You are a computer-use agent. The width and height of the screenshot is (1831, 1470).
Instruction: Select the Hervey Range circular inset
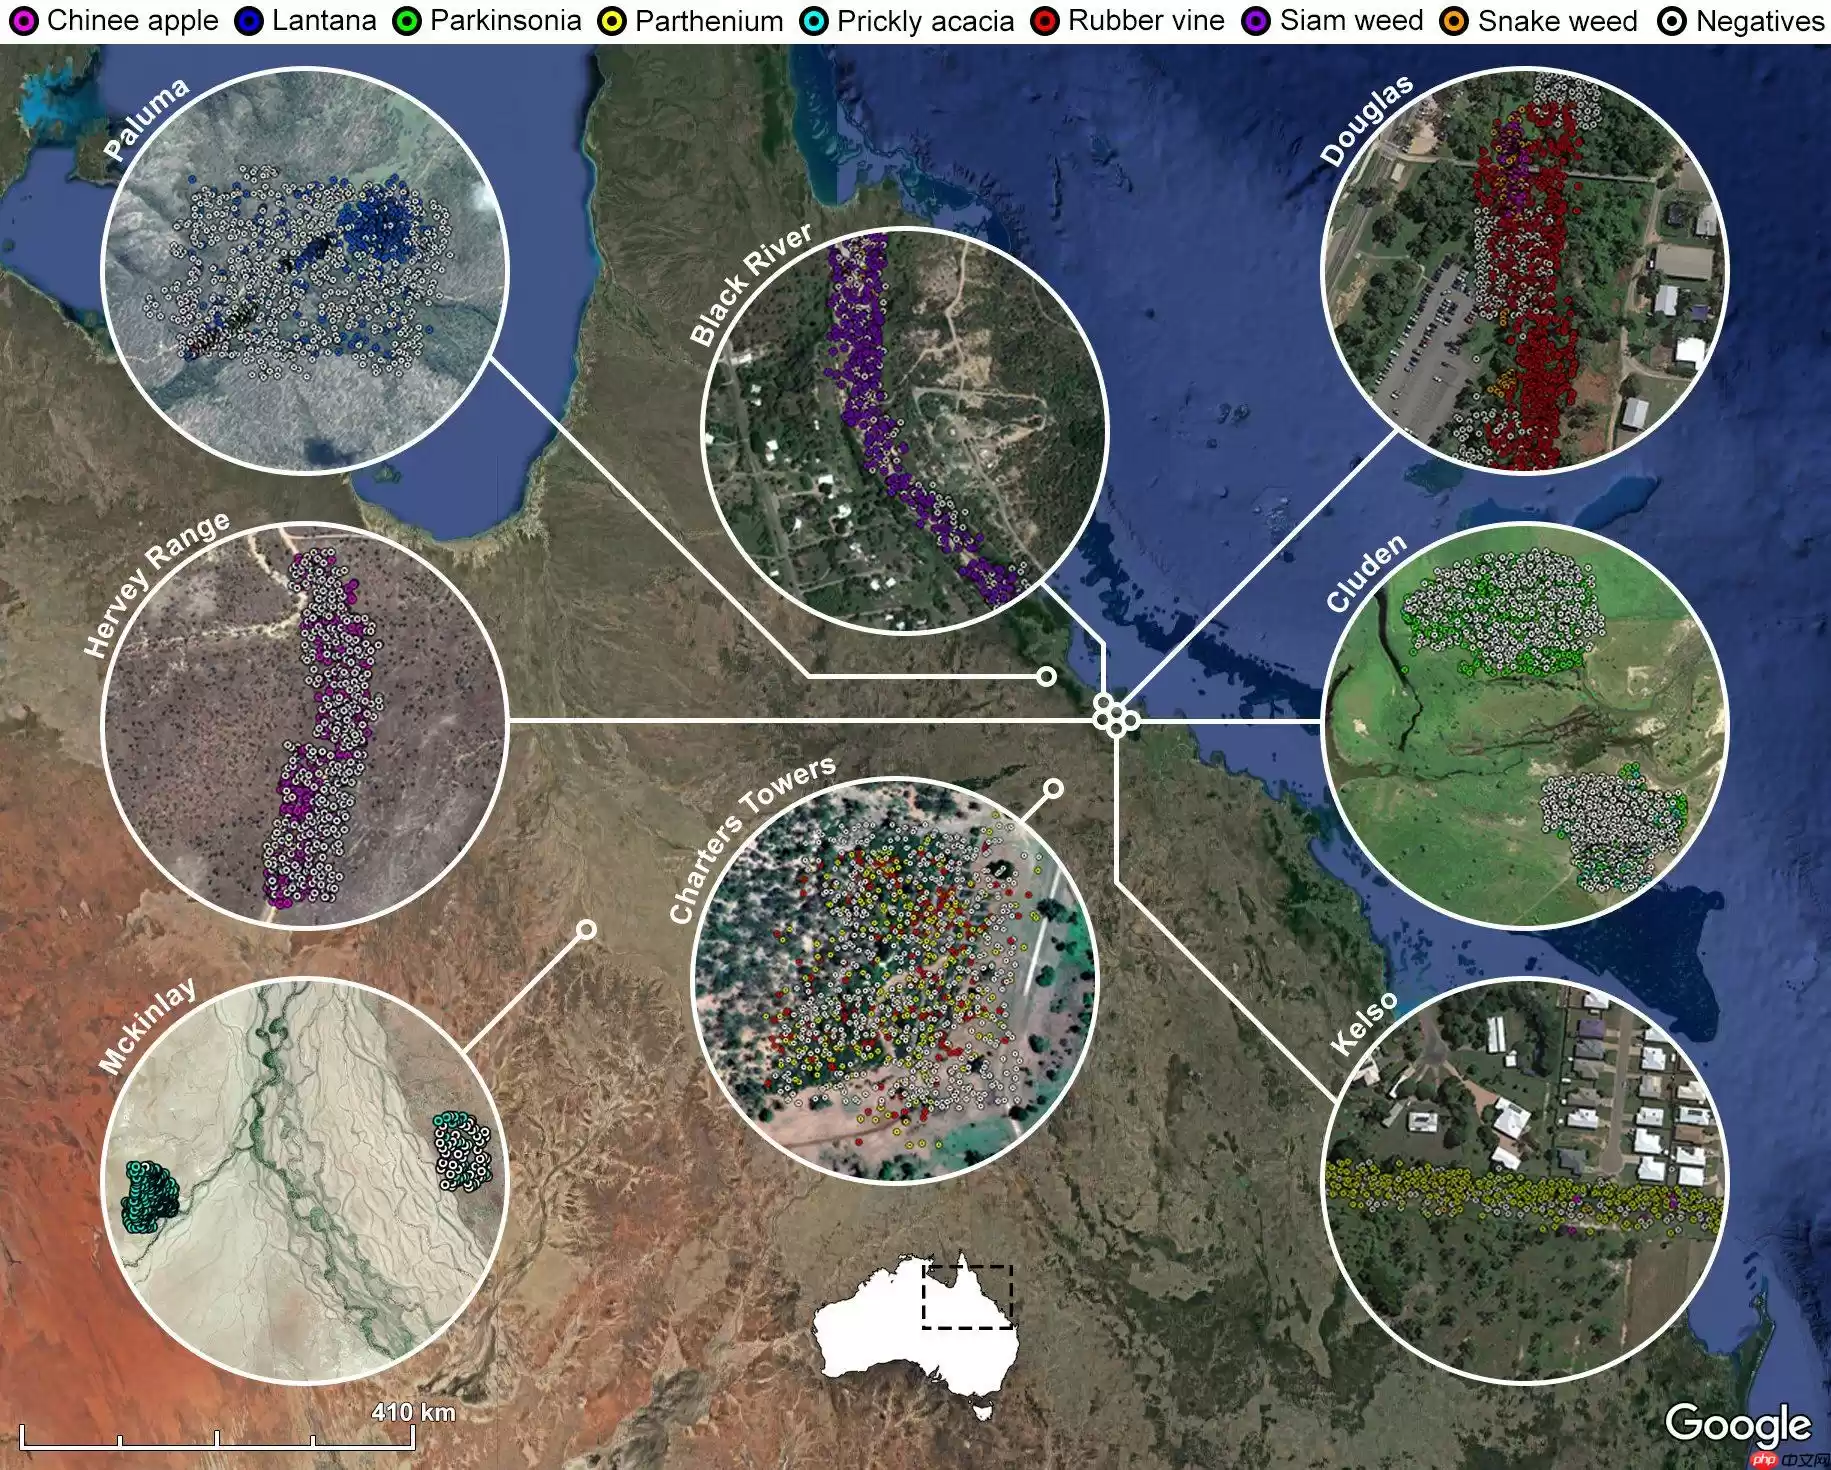tap(305, 725)
